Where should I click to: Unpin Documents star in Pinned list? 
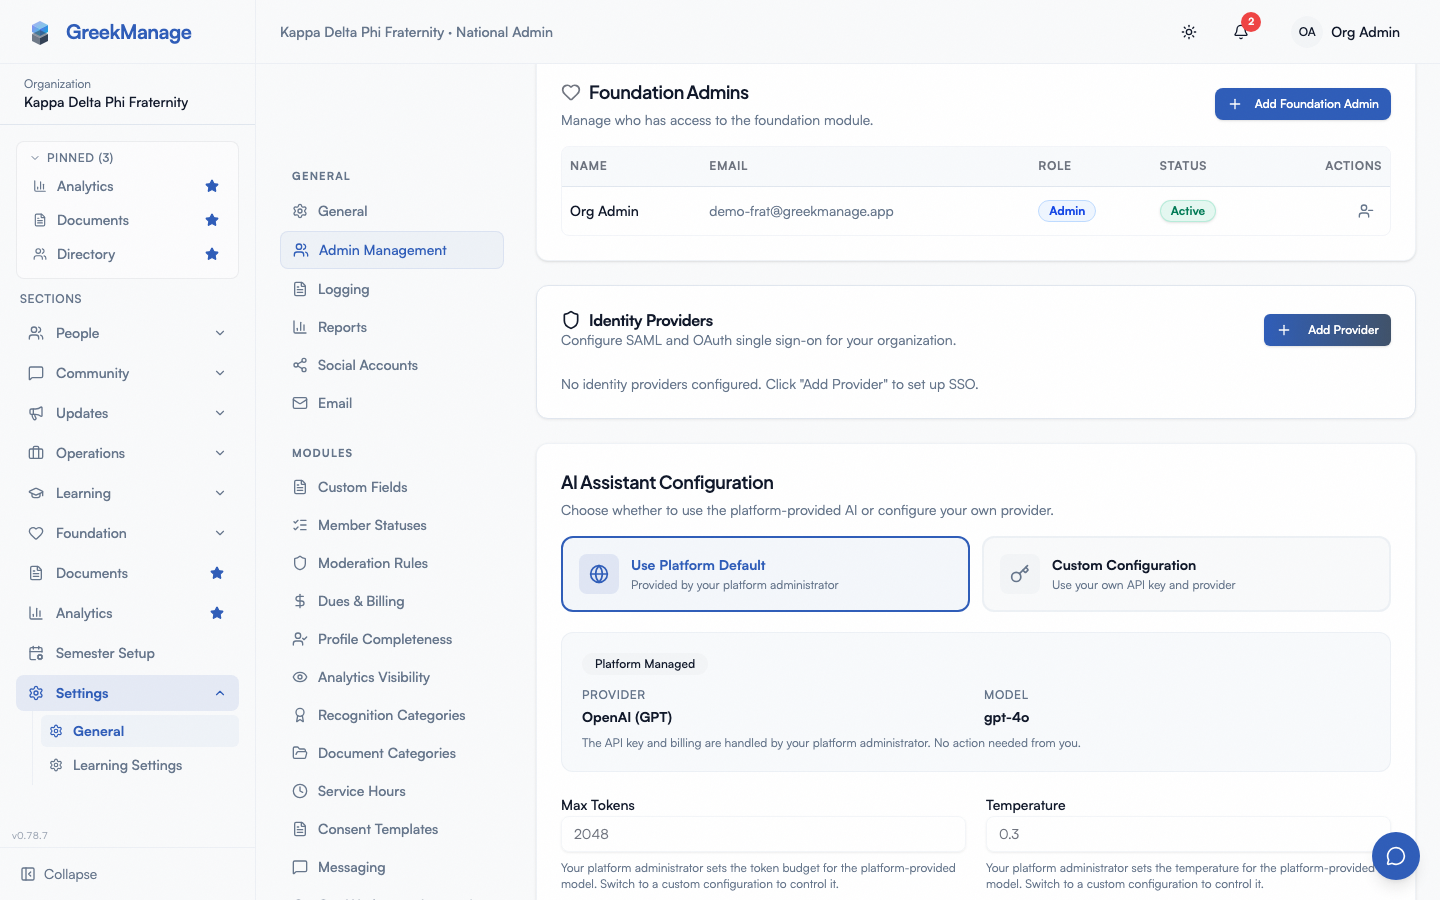(x=212, y=220)
